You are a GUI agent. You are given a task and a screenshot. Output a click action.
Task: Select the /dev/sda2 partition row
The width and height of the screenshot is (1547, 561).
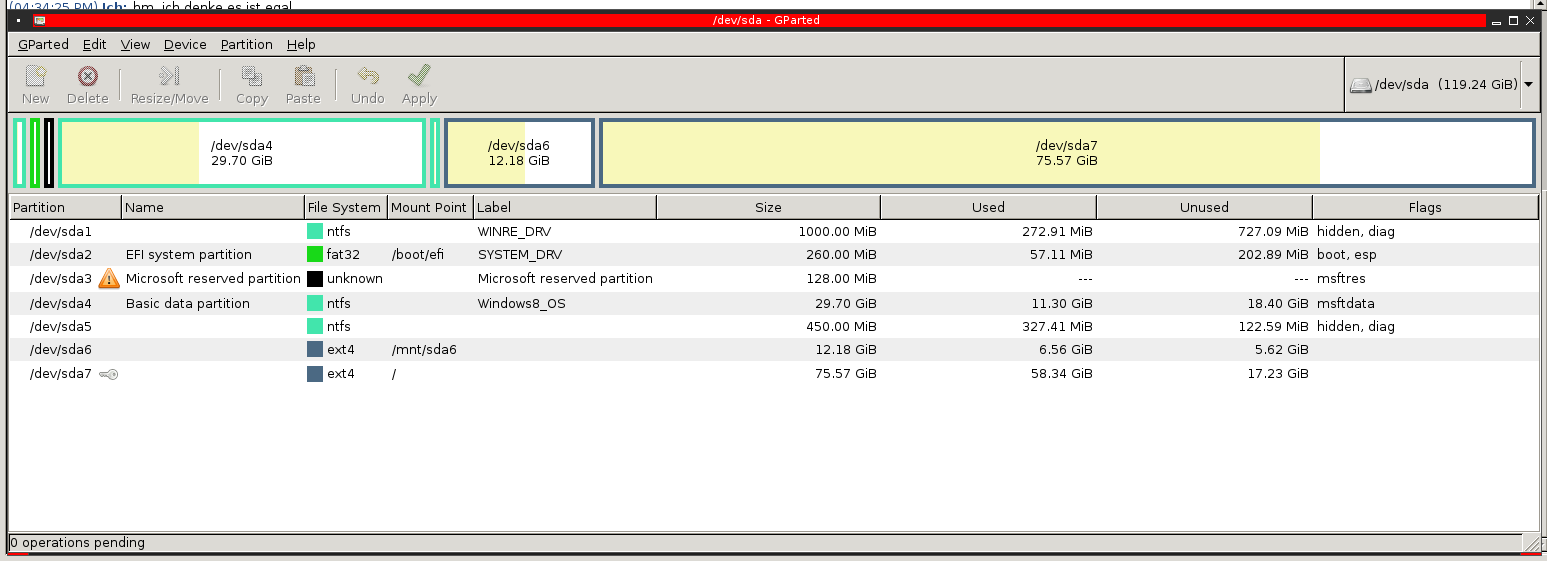coord(774,255)
